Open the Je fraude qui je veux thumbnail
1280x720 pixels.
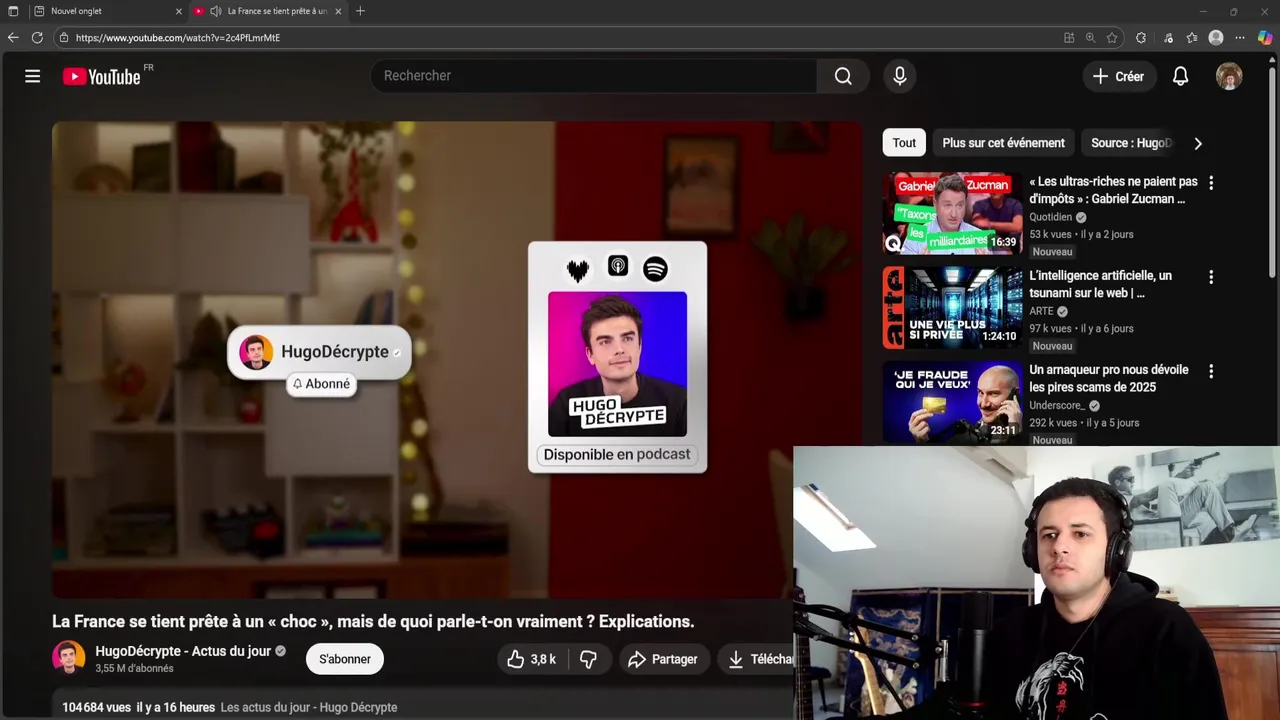(x=952, y=402)
